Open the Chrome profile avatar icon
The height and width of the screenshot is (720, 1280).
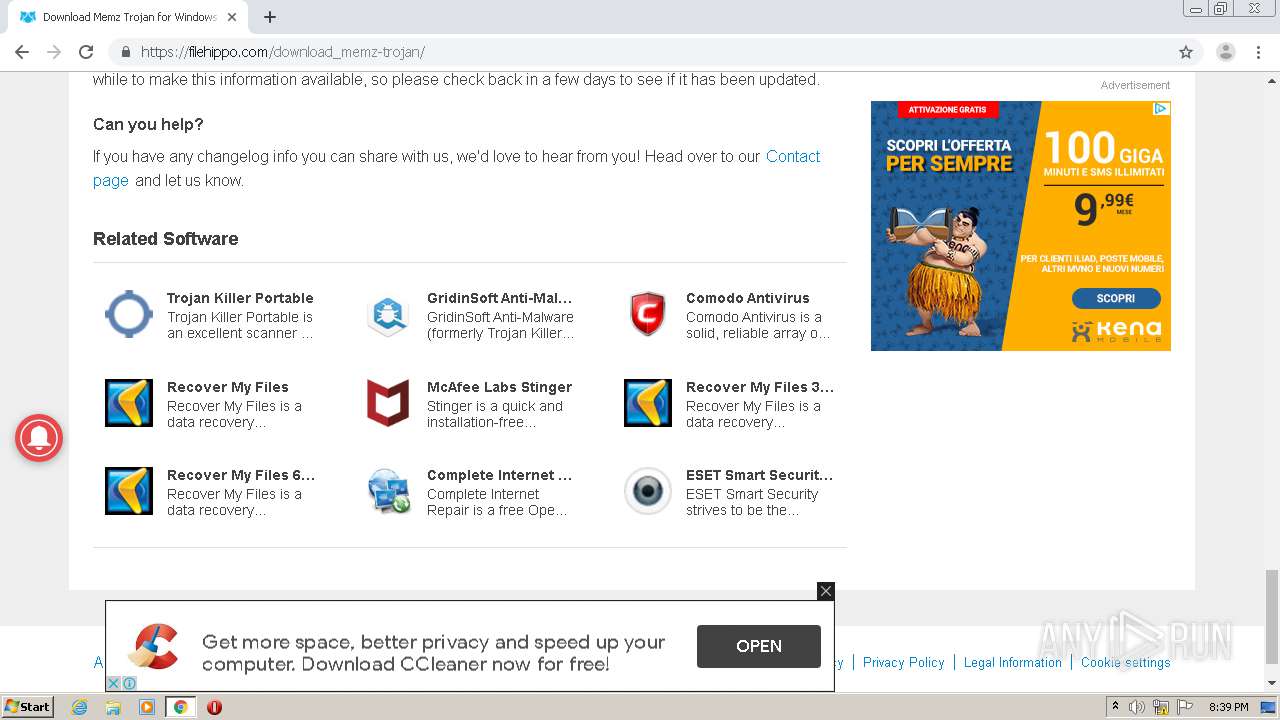(x=1226, y=52)
